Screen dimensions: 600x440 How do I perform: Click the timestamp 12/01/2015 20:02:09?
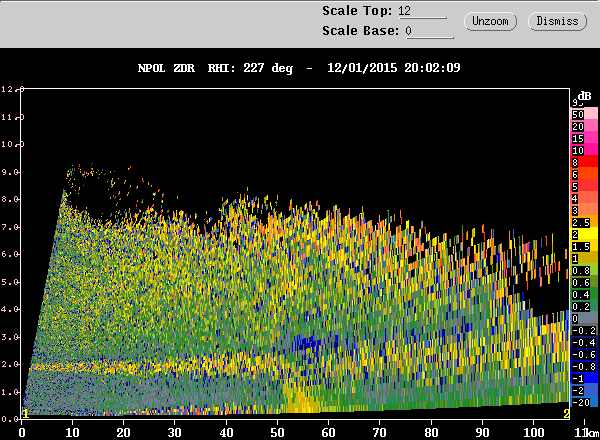coord(394,68)
